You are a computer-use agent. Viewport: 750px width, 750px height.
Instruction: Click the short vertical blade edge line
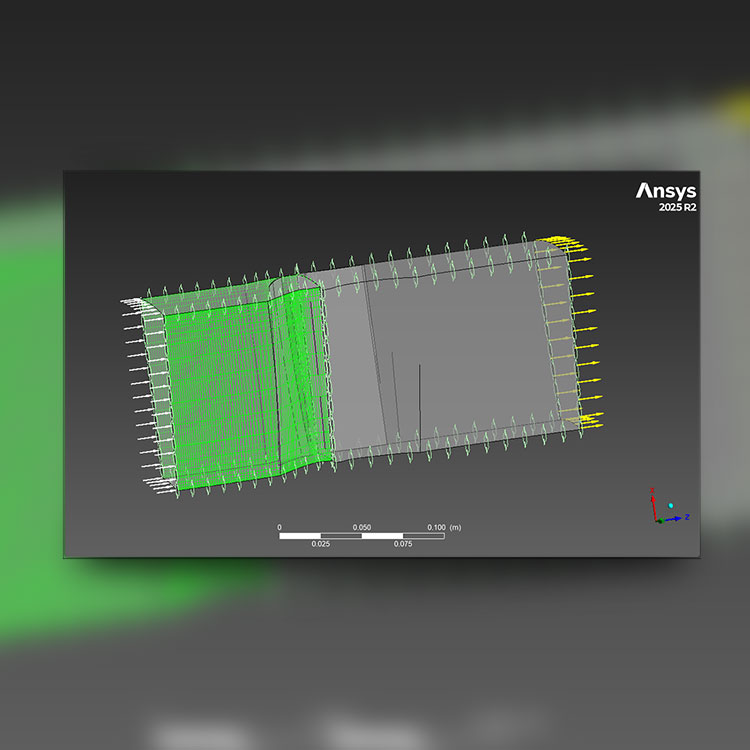[420, 400]
